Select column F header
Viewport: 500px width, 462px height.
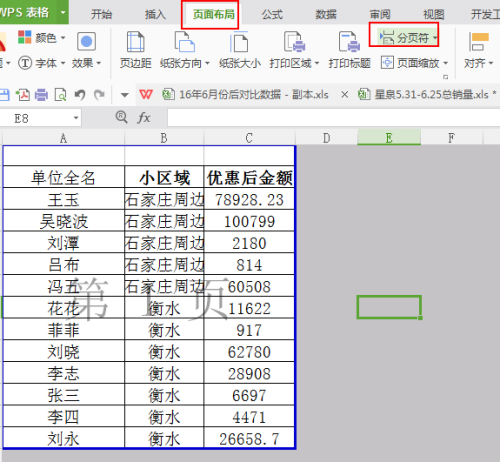(x=451, y=138)
